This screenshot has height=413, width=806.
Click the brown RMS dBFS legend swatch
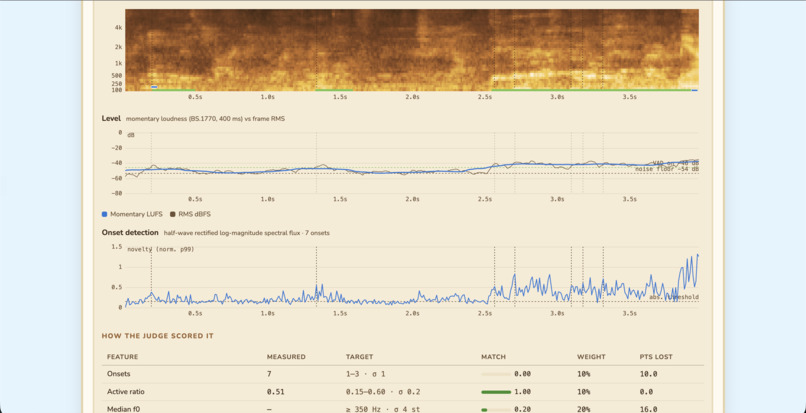coord(173,214)
